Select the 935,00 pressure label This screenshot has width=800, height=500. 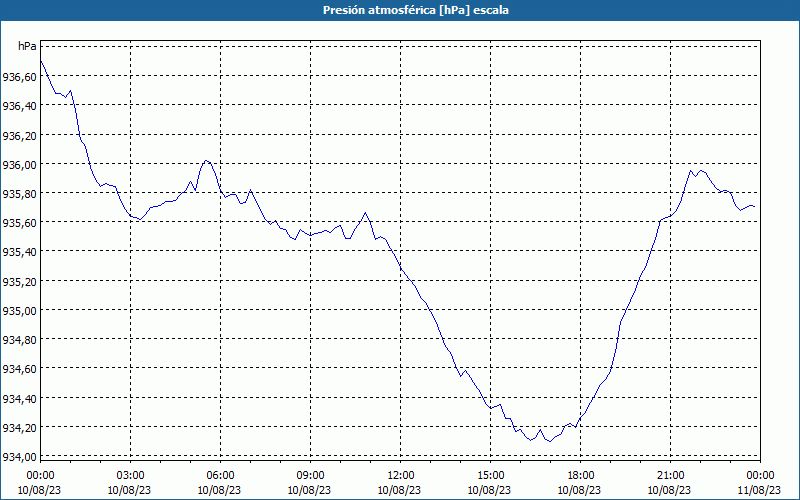19,311
